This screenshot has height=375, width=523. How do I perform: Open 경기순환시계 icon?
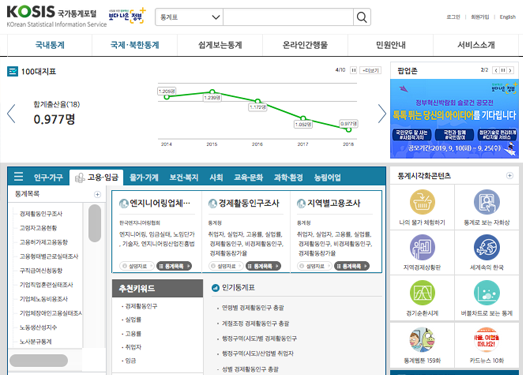(x=422, y=293)
